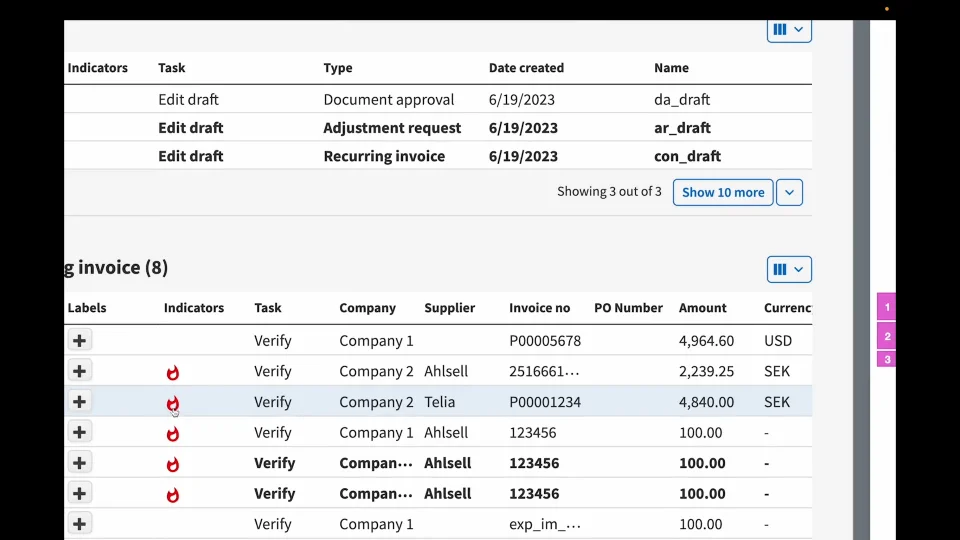Click fire indicator on 2,239.25 SEK invoice

173,373
